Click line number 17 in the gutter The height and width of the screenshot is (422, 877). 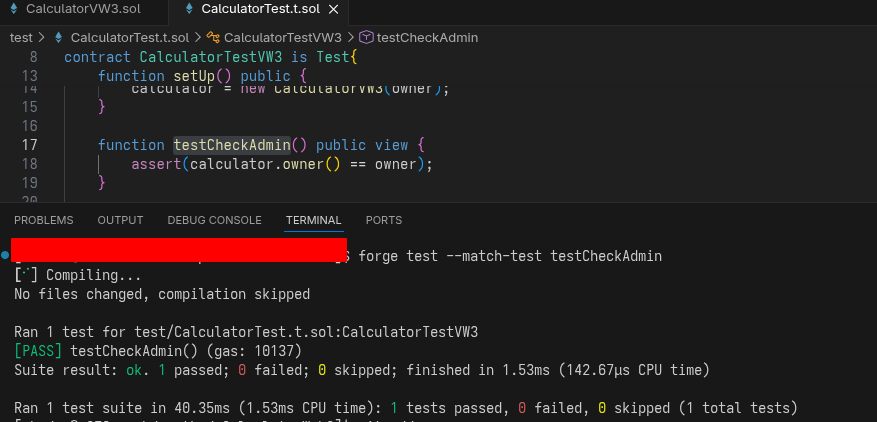pyautogui.click(x=30, y=145)
